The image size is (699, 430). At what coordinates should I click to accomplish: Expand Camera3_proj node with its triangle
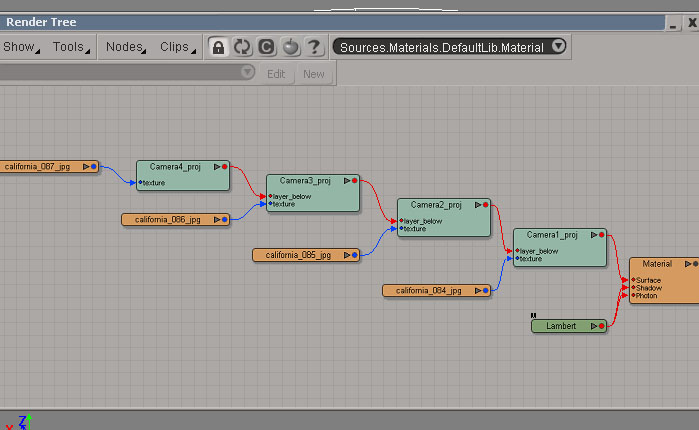(x=346, y=180)
